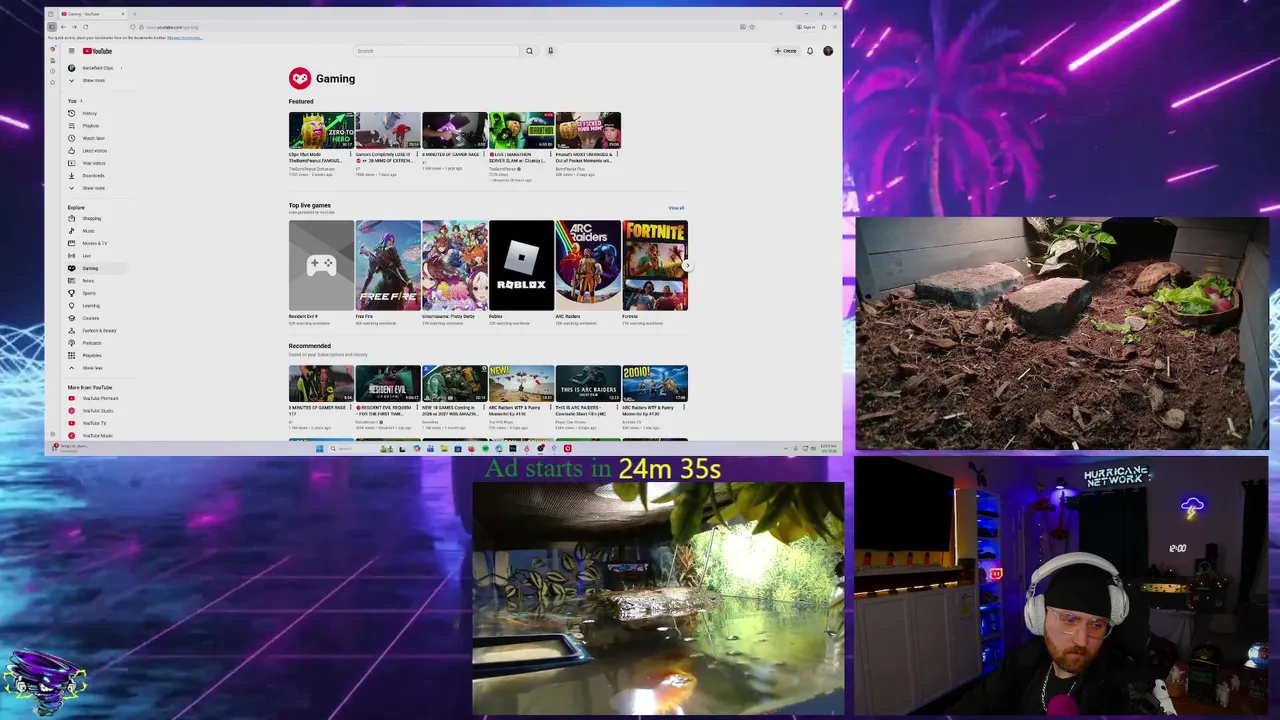Play the Resident Evil Requiem recommended video
The image size is (1280, 720).
pos(388,384)
